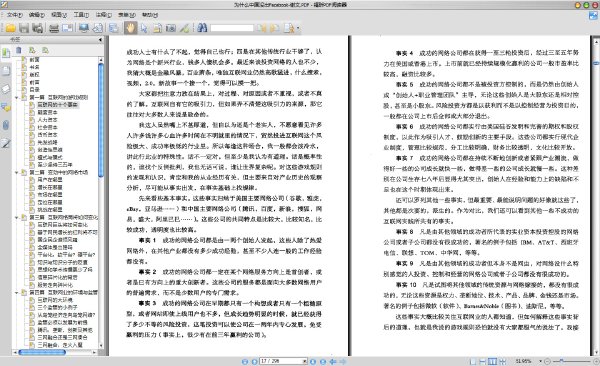Click the toolbar search text field
This screenshot has width=600, height=366.
[x=232, y=28]
